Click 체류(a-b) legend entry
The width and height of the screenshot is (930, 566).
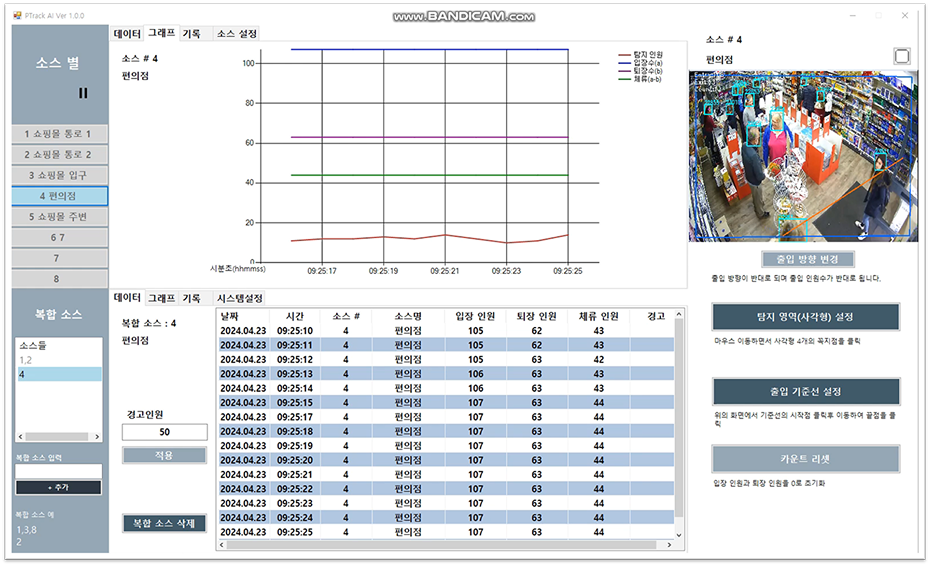[641, 79]
